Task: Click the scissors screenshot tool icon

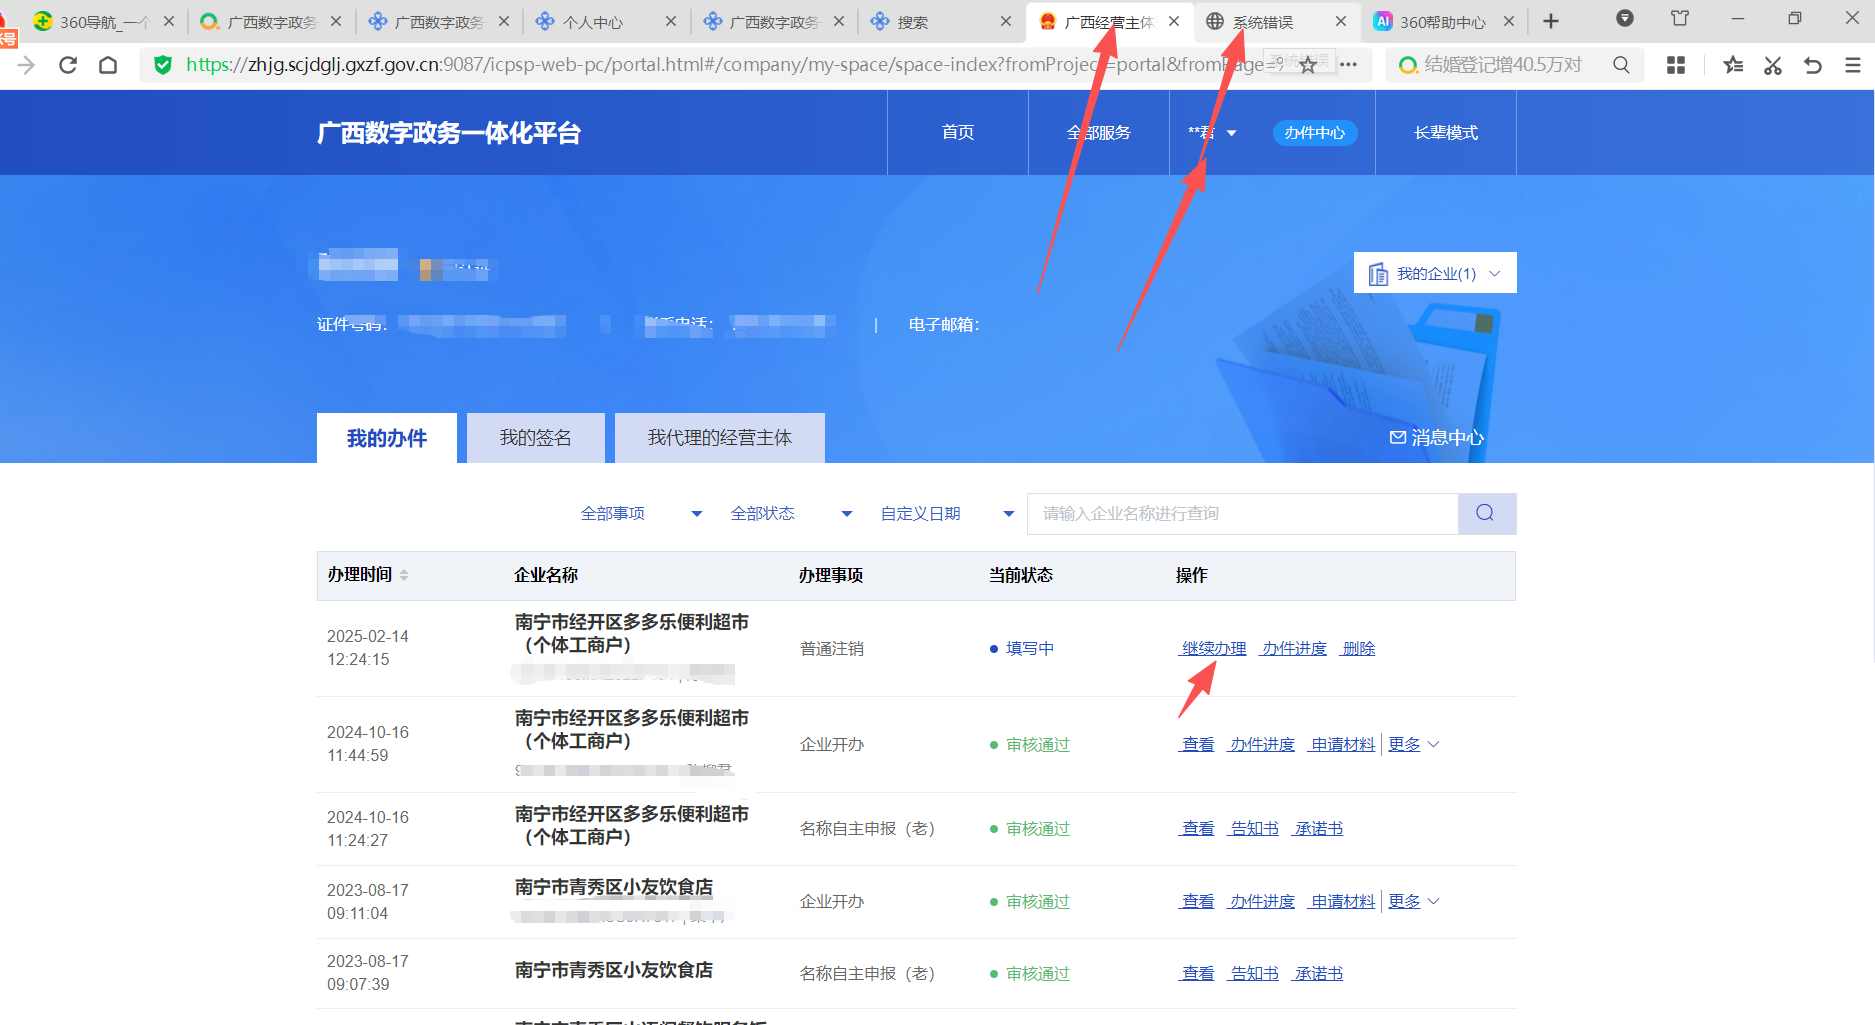Action: [1773, 65]
